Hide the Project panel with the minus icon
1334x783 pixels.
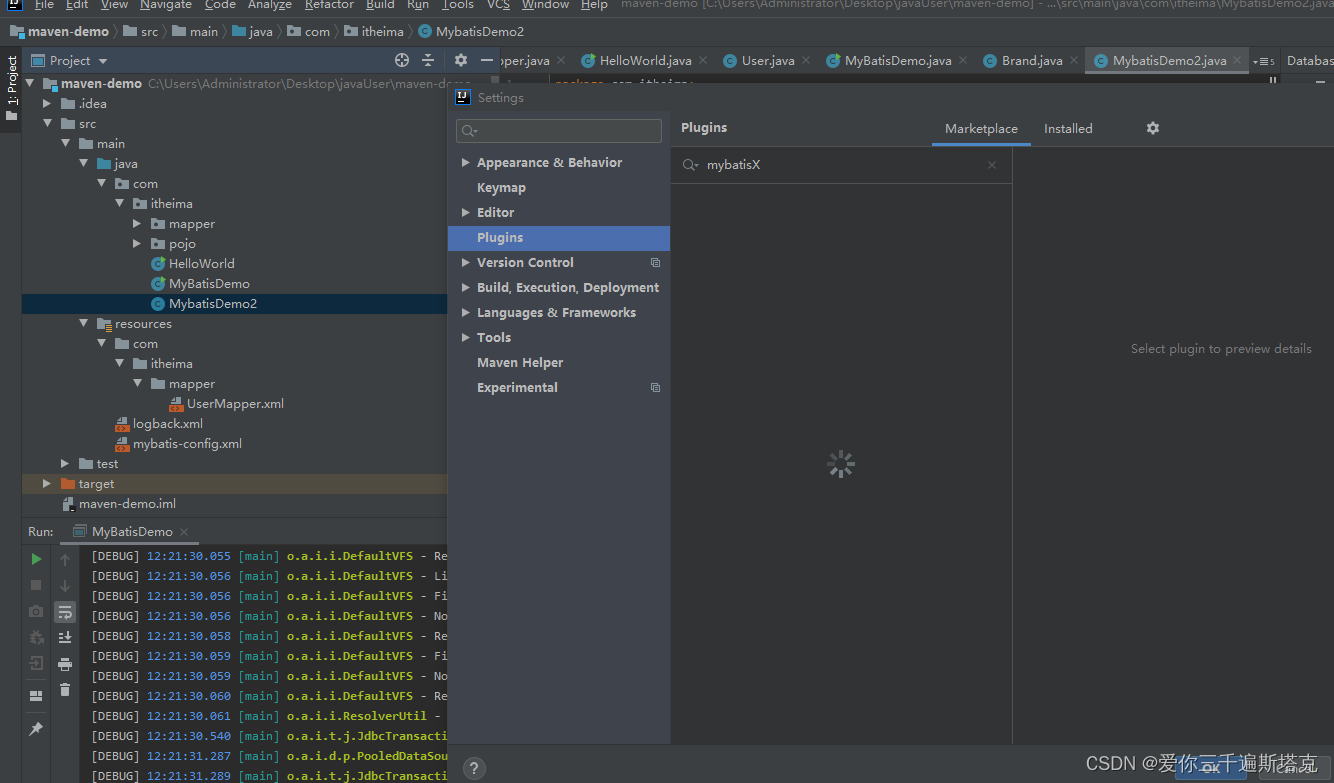pyautogui.click(x=487, y=60)
